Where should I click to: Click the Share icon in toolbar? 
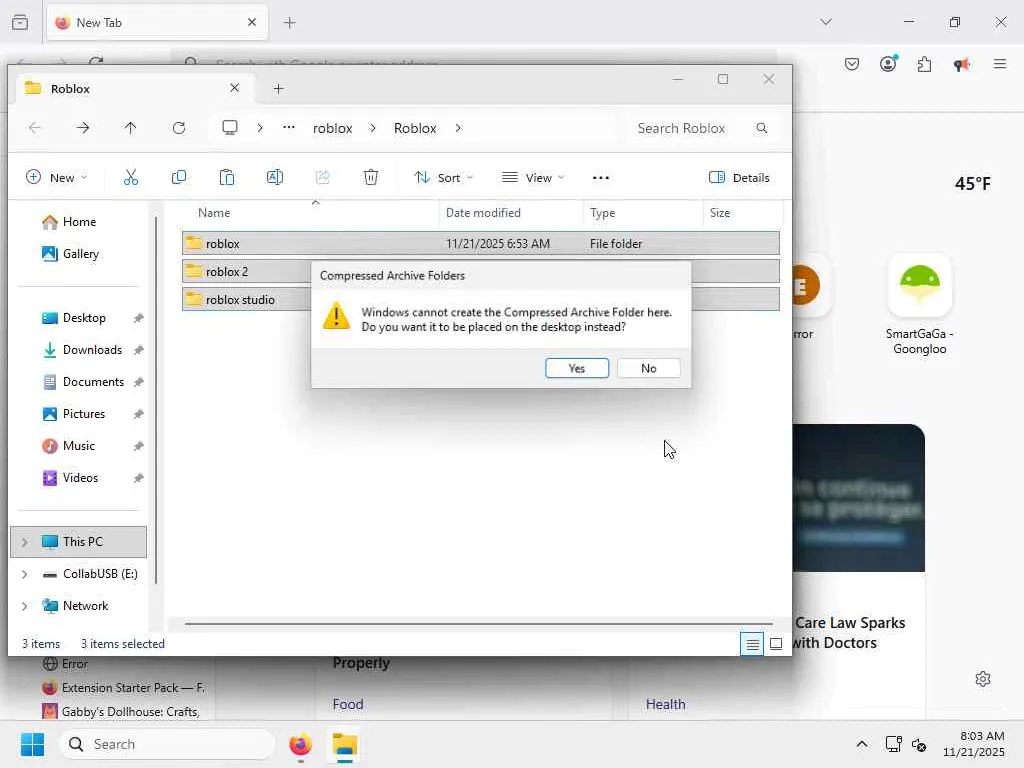323,178
